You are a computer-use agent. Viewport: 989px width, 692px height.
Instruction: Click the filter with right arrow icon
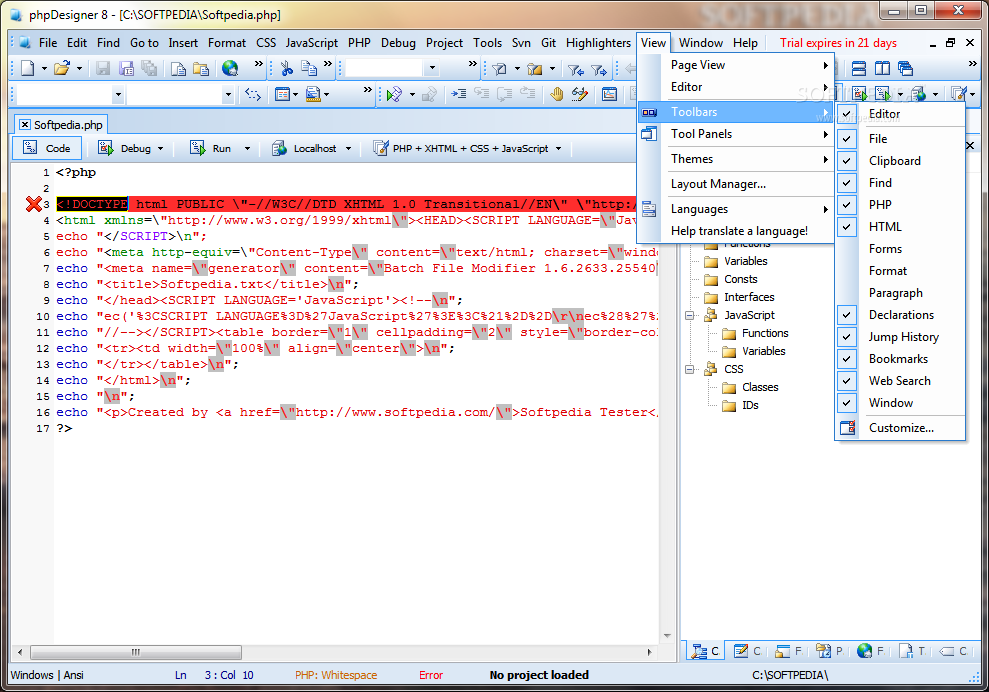(x=598, y=69)
